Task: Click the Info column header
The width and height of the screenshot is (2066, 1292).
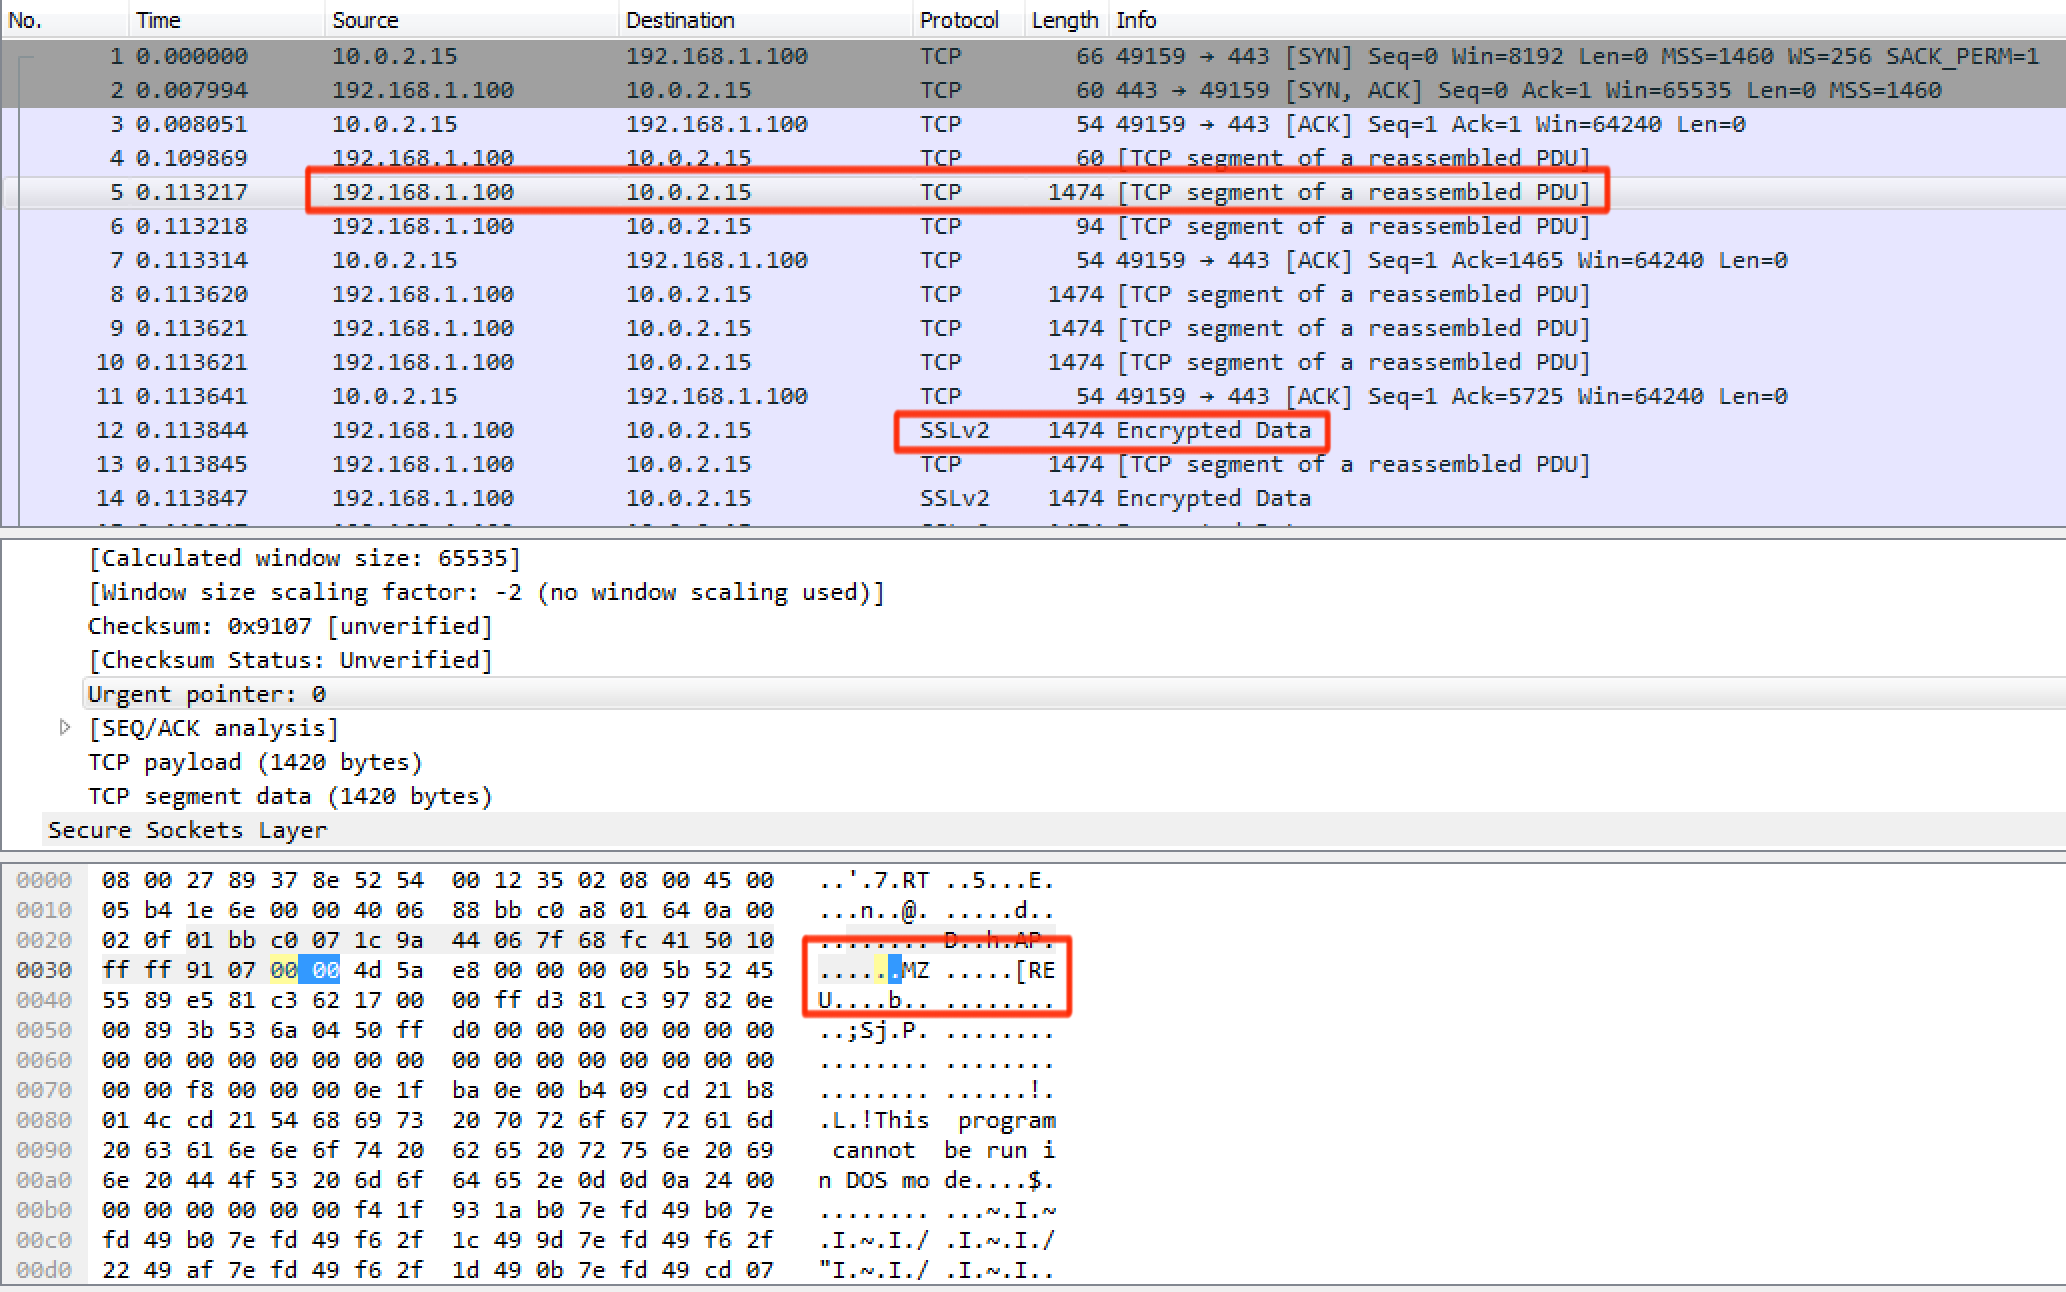Action: click(x=1136, y=20)
